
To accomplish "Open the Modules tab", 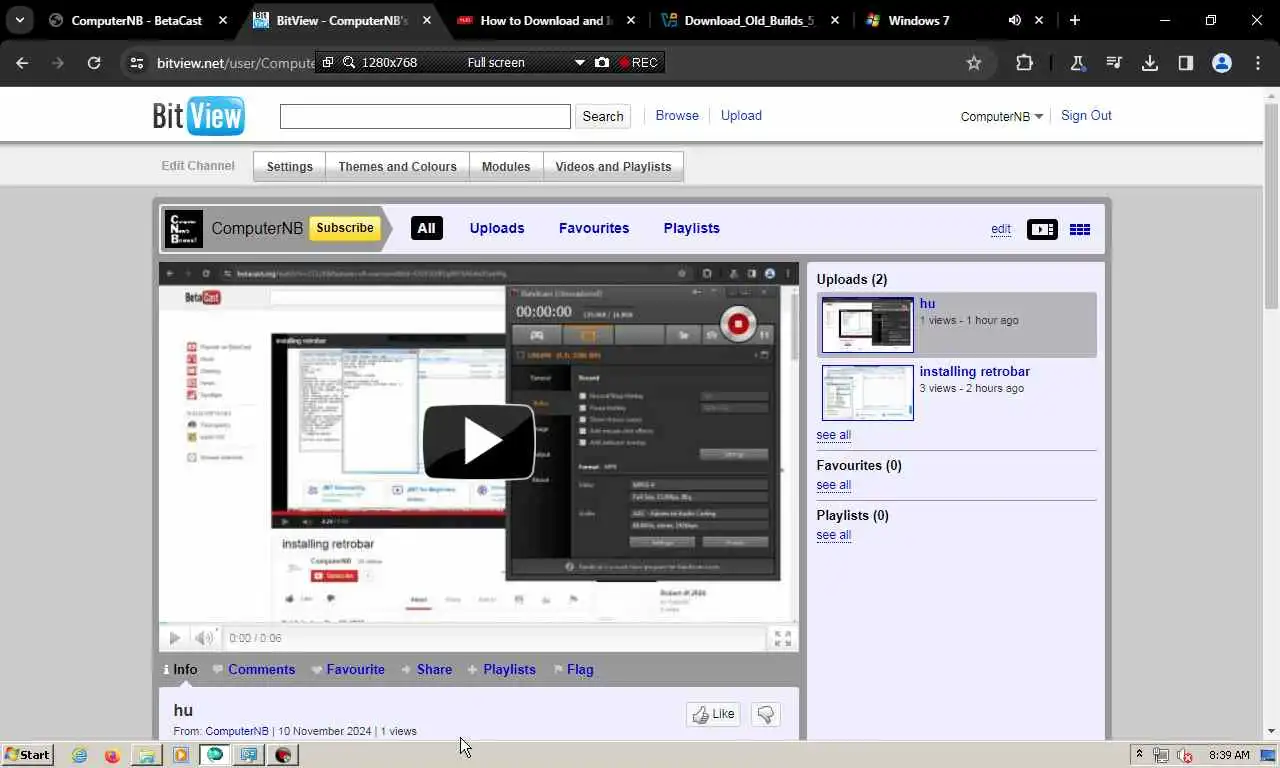I will (x=506, y=167).
